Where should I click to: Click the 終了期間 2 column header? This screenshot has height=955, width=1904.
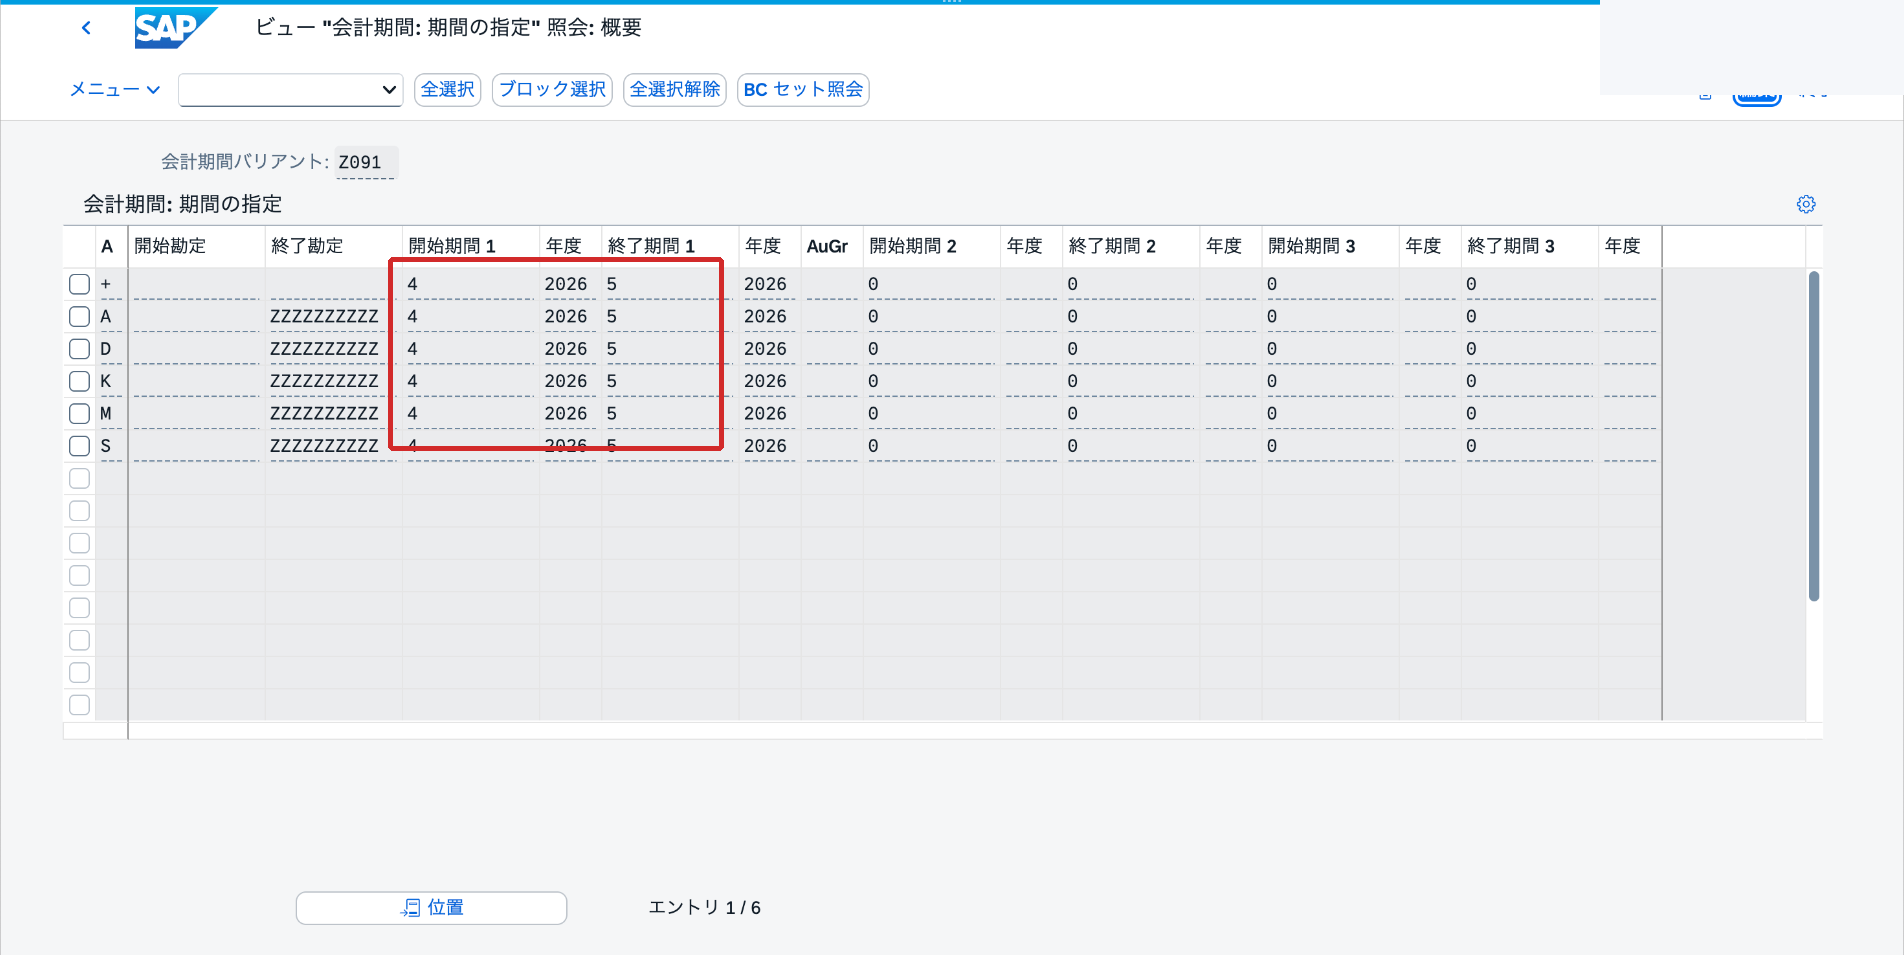click(x=1130, y=246)
